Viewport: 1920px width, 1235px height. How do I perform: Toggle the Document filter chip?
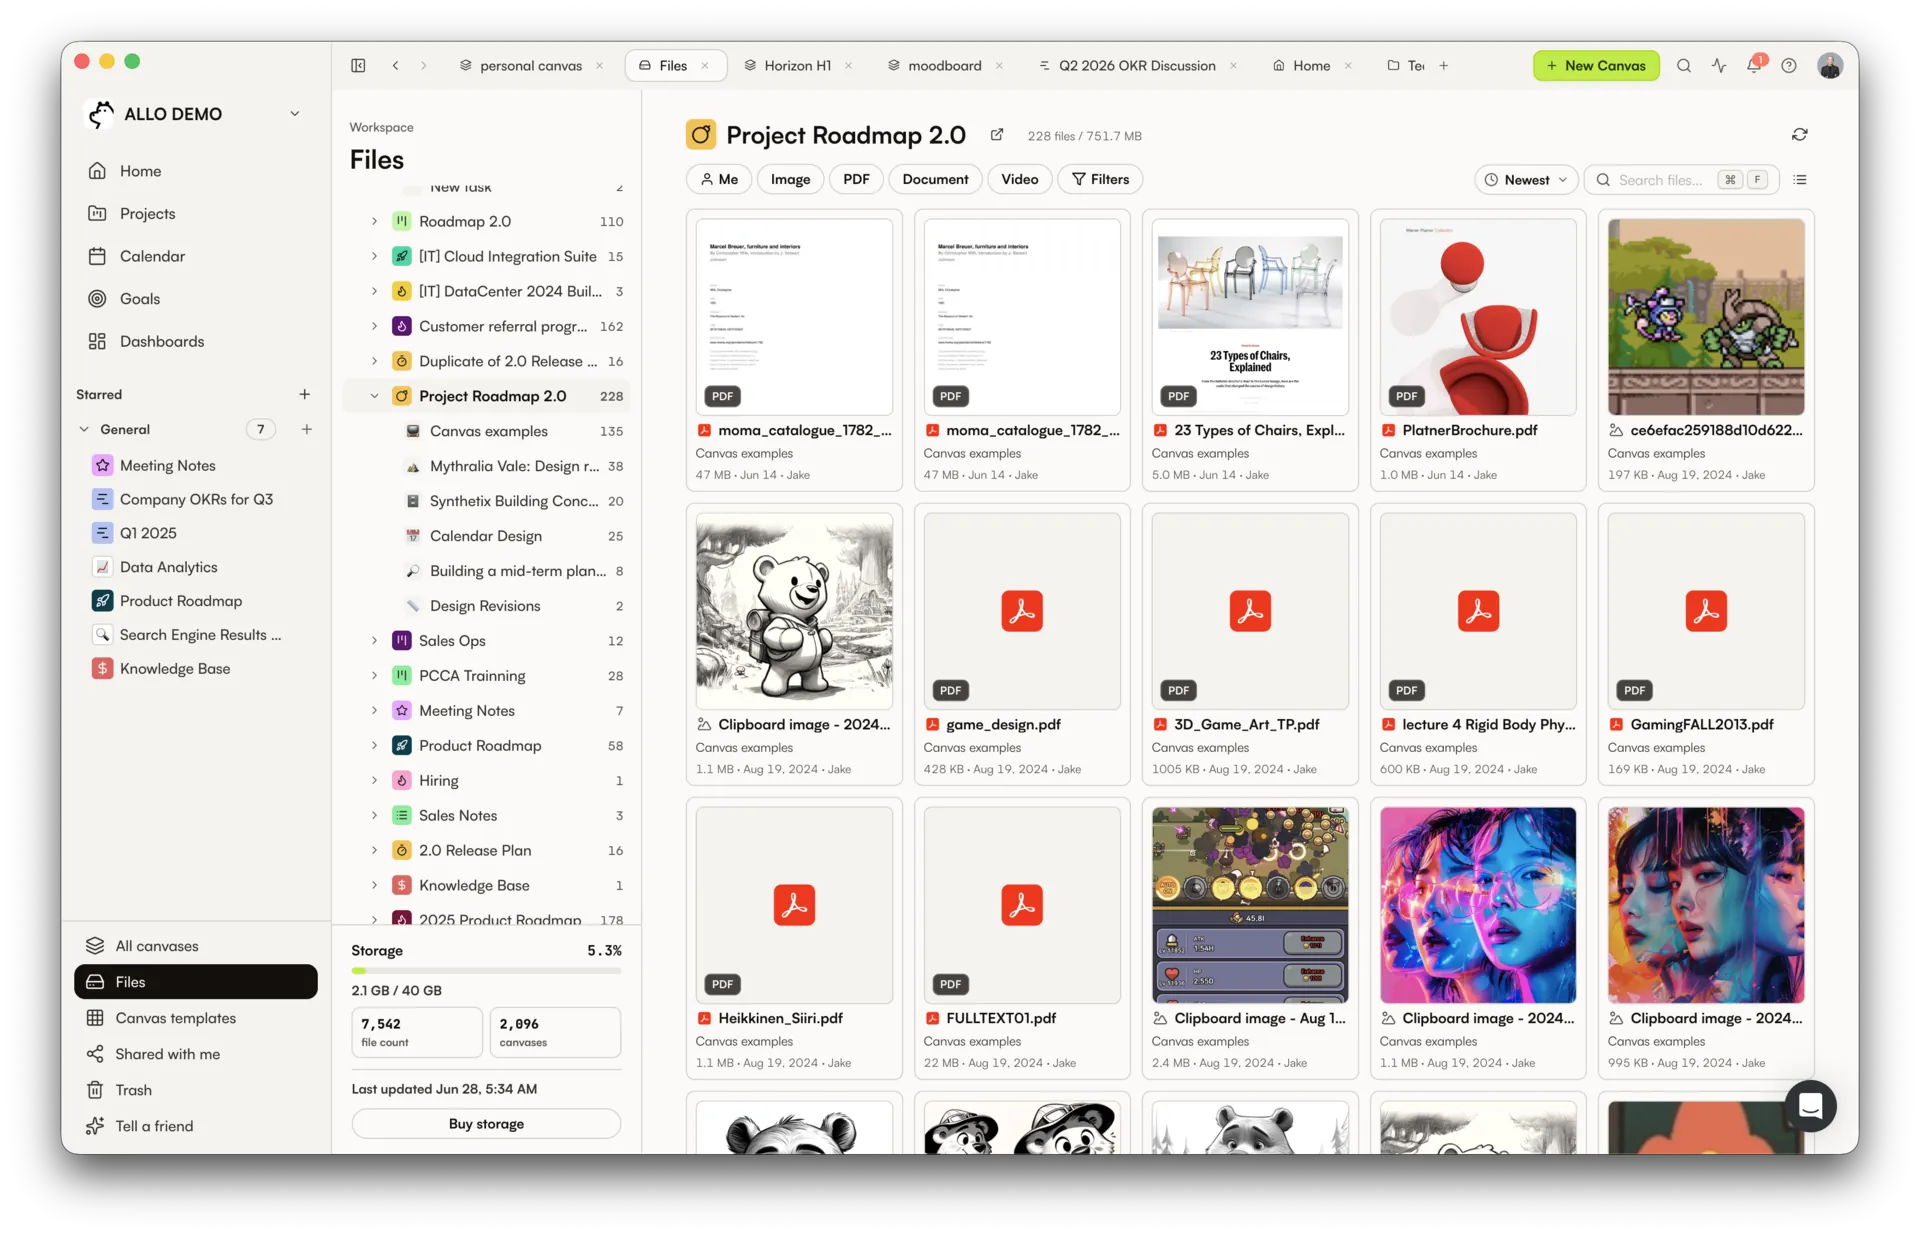click(935, 180)
